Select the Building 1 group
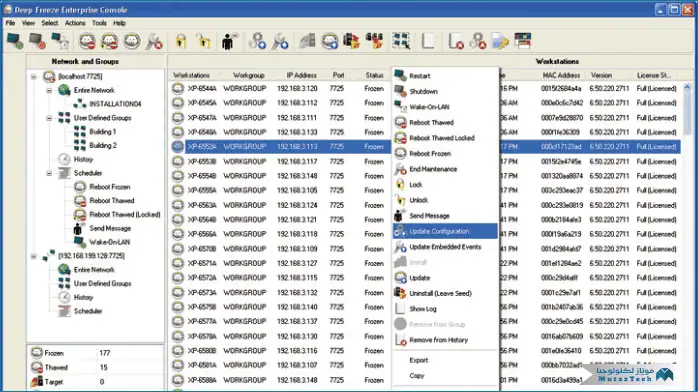Screen dimensions: 698x392 [x=102, y=132]
